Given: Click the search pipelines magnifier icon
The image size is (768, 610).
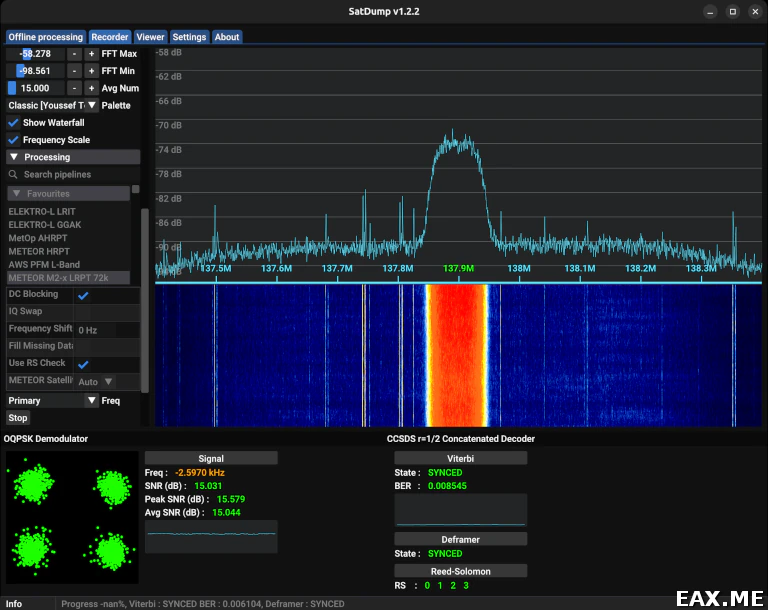Looking at the screenshot, I should [x=13, y=174].
